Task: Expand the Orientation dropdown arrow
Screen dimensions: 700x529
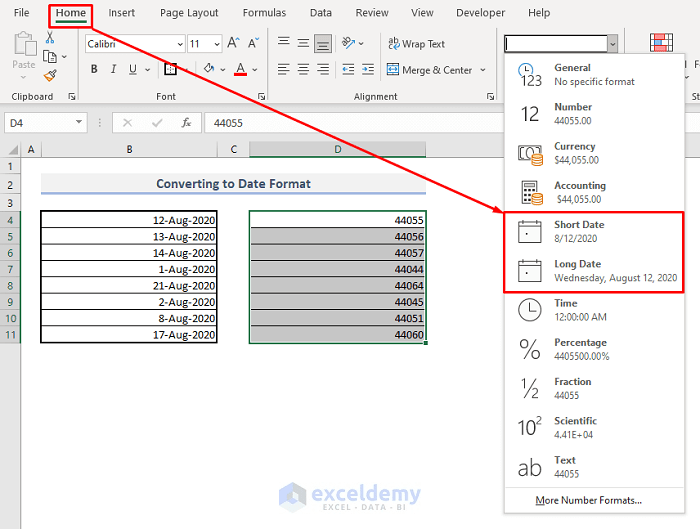Action: 361,43
